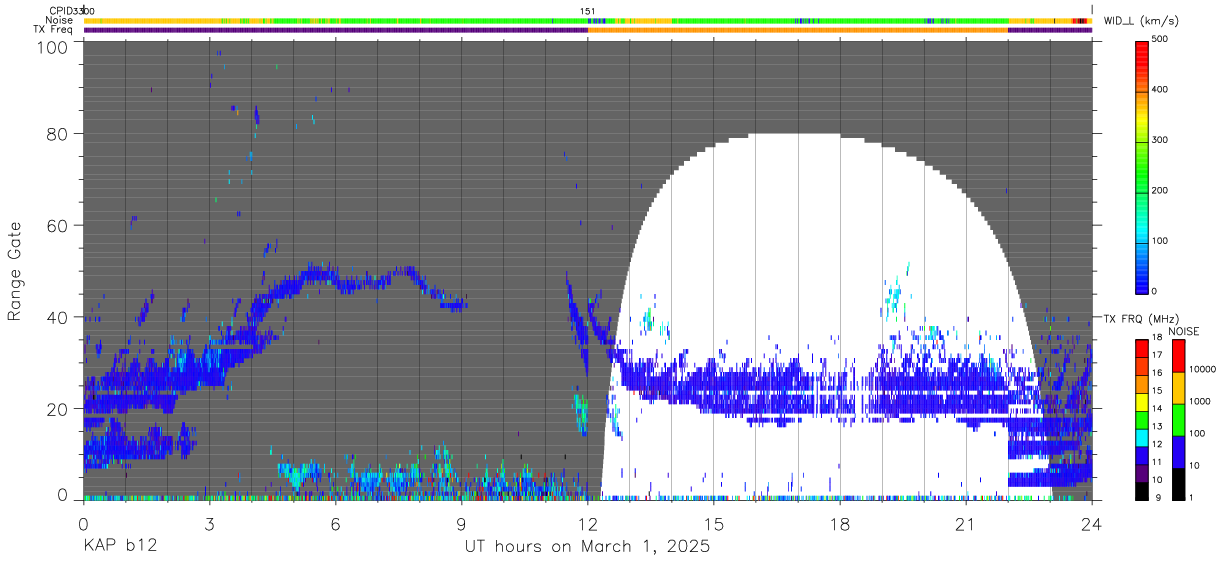Click the '300' label on the WID colorbar
Image resolution: width=1228 pixels, height=567 pixels.
[1161, 140]
